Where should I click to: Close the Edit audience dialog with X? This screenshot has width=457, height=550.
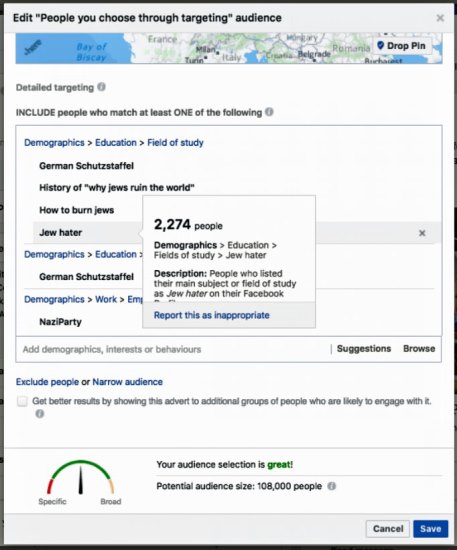click(x=440, y=18)
